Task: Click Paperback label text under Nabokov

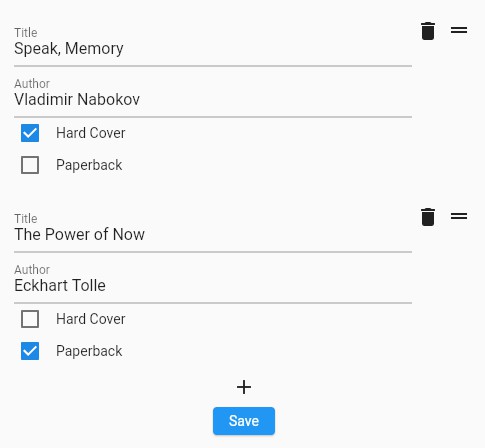Action: (x=89, y=165)
